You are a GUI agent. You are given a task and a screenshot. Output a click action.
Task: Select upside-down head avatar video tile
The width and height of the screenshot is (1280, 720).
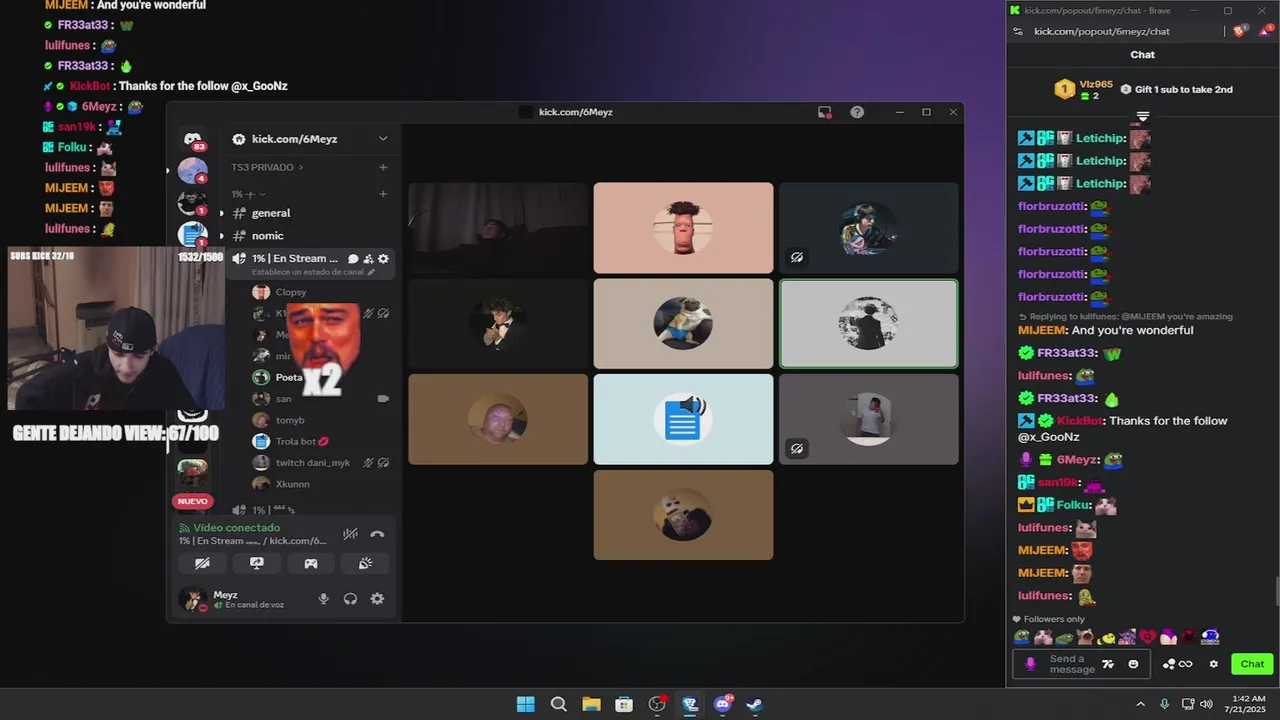point(683,227)
